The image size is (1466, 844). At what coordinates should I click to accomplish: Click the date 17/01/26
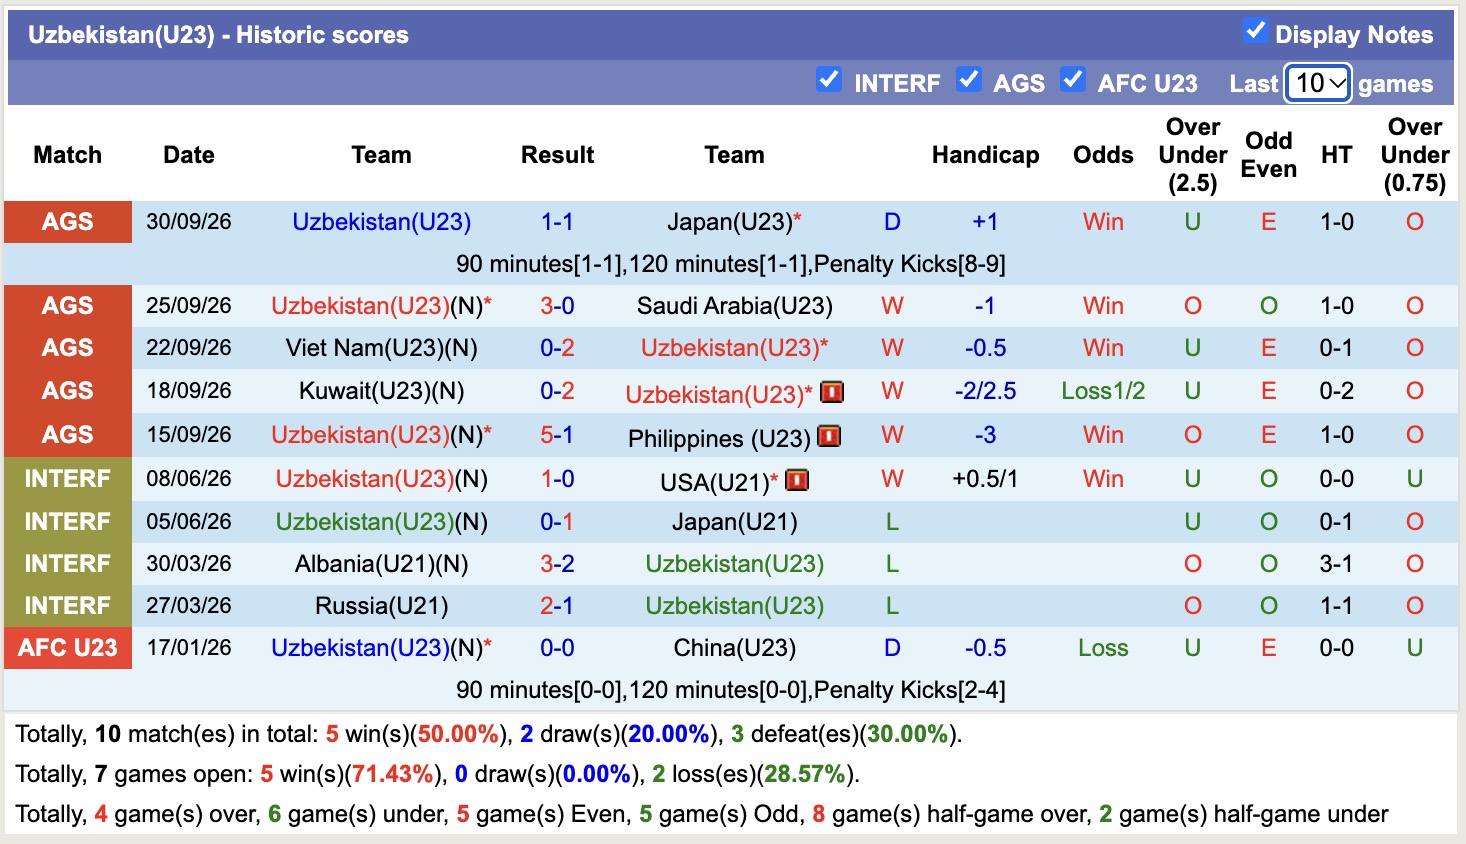189,648
